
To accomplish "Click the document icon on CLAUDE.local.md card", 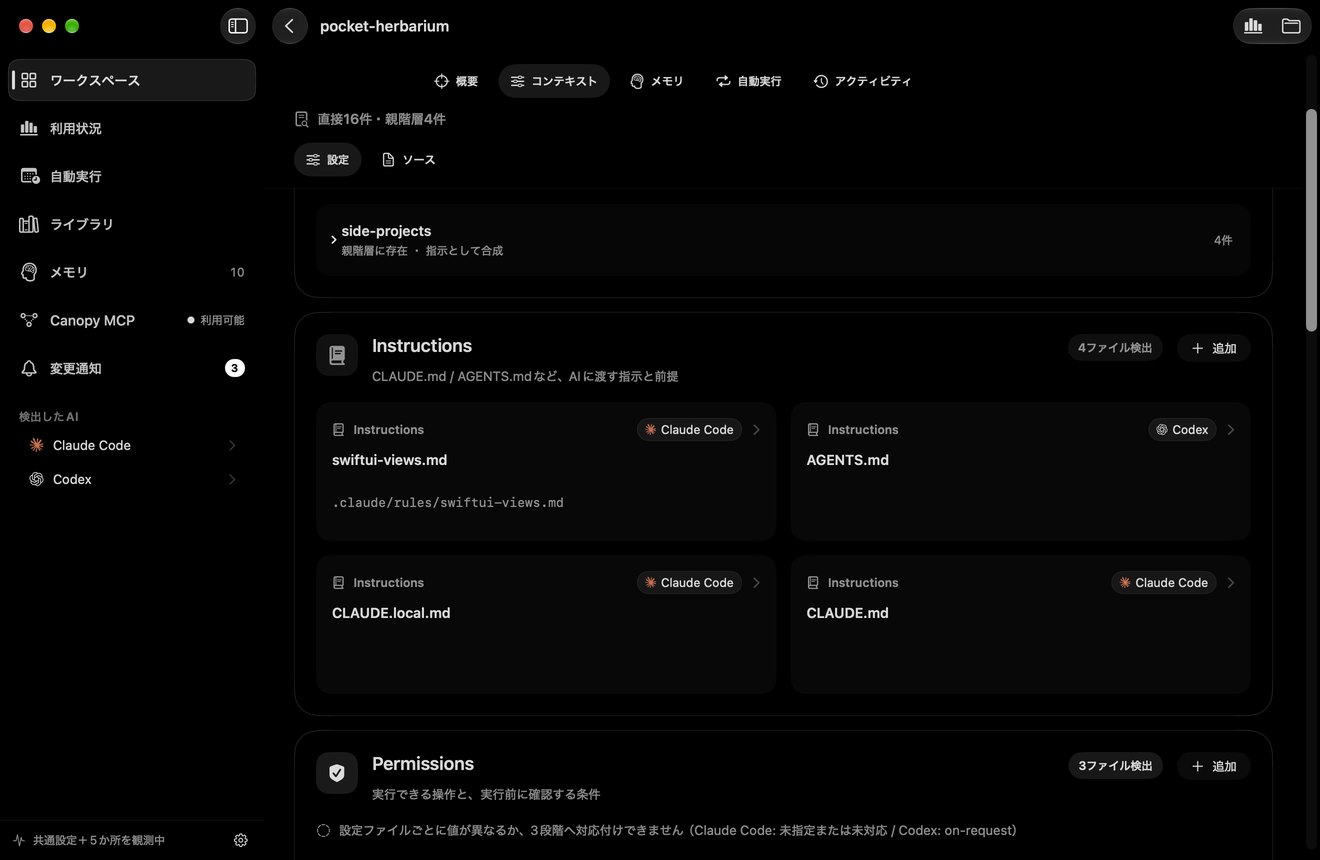I will [x=338, y=582].
